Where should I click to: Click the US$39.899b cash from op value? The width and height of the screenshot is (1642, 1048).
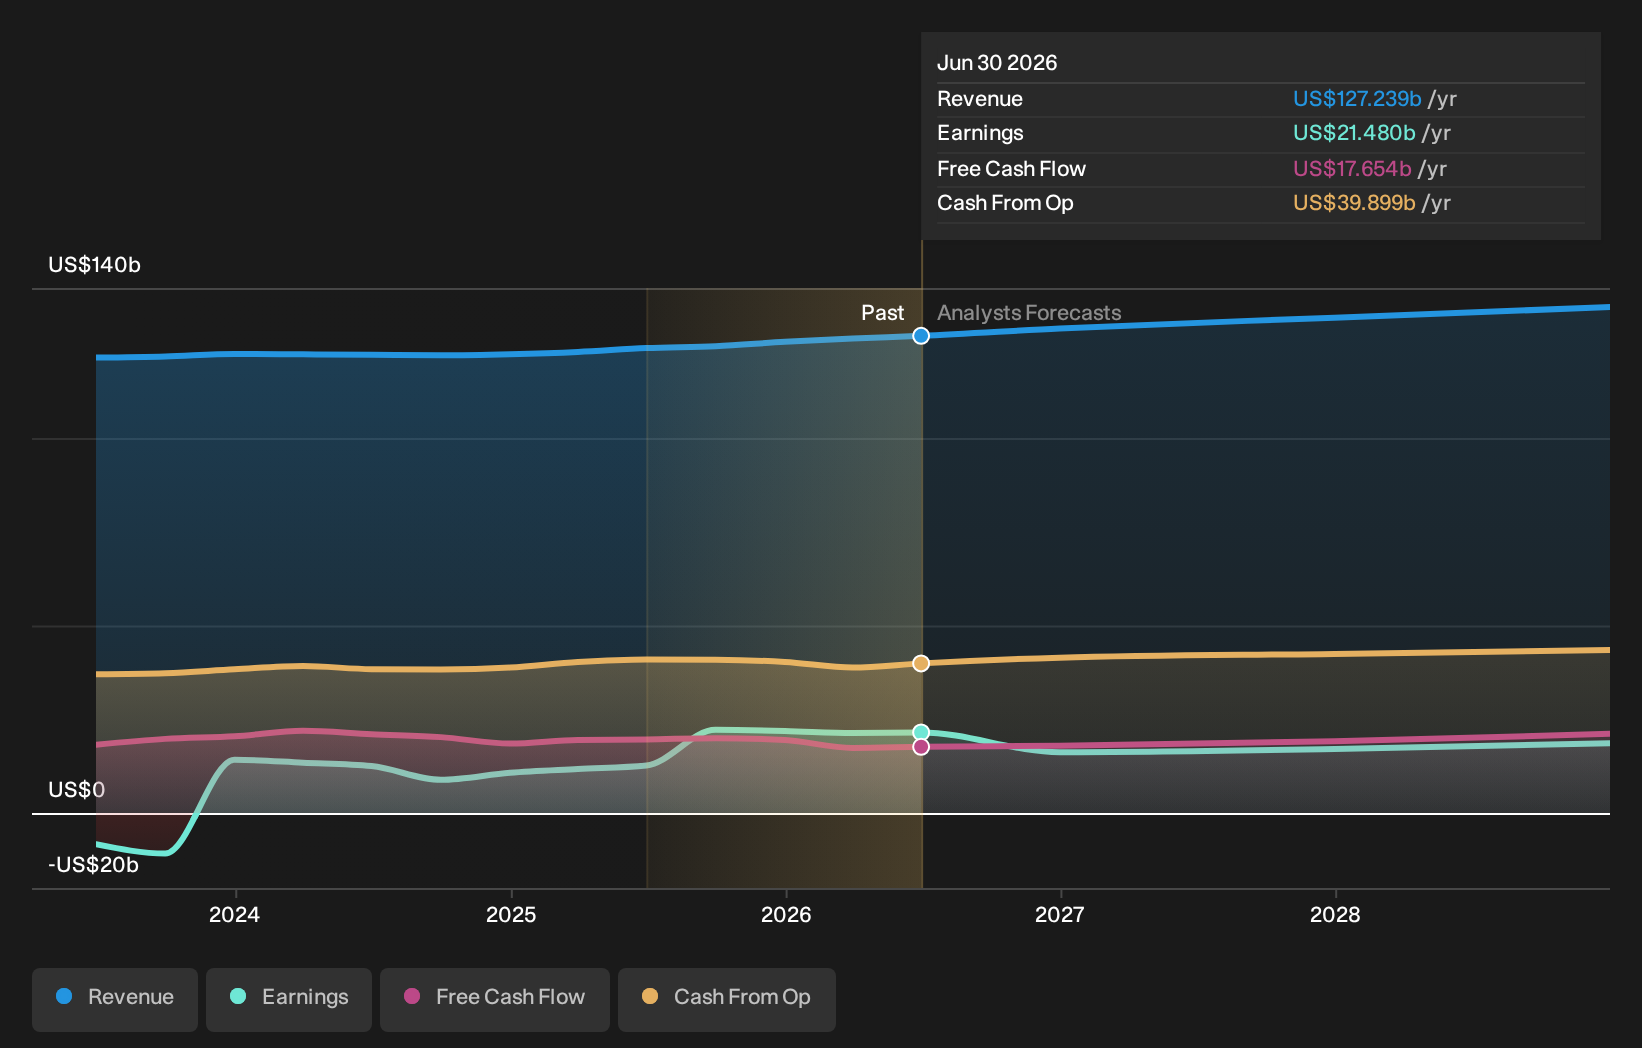click(1354, 203)
